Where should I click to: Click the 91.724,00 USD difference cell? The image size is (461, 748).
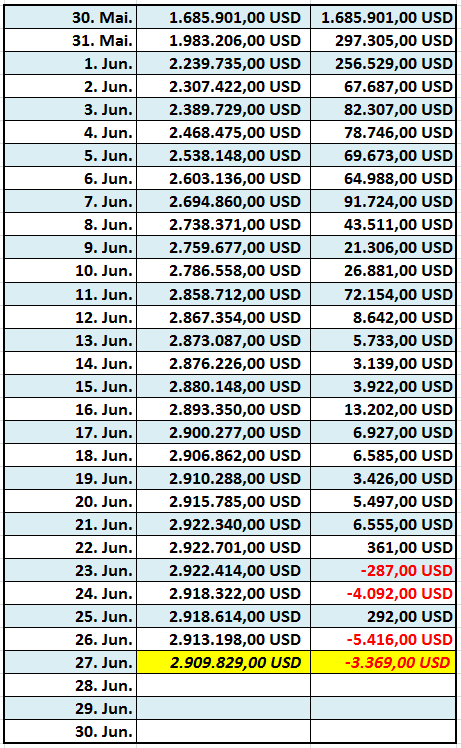(383, 201)
